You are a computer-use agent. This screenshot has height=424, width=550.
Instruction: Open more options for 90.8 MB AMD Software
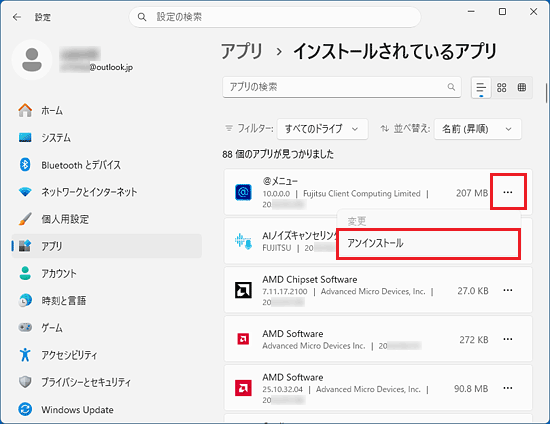[508, 388]
